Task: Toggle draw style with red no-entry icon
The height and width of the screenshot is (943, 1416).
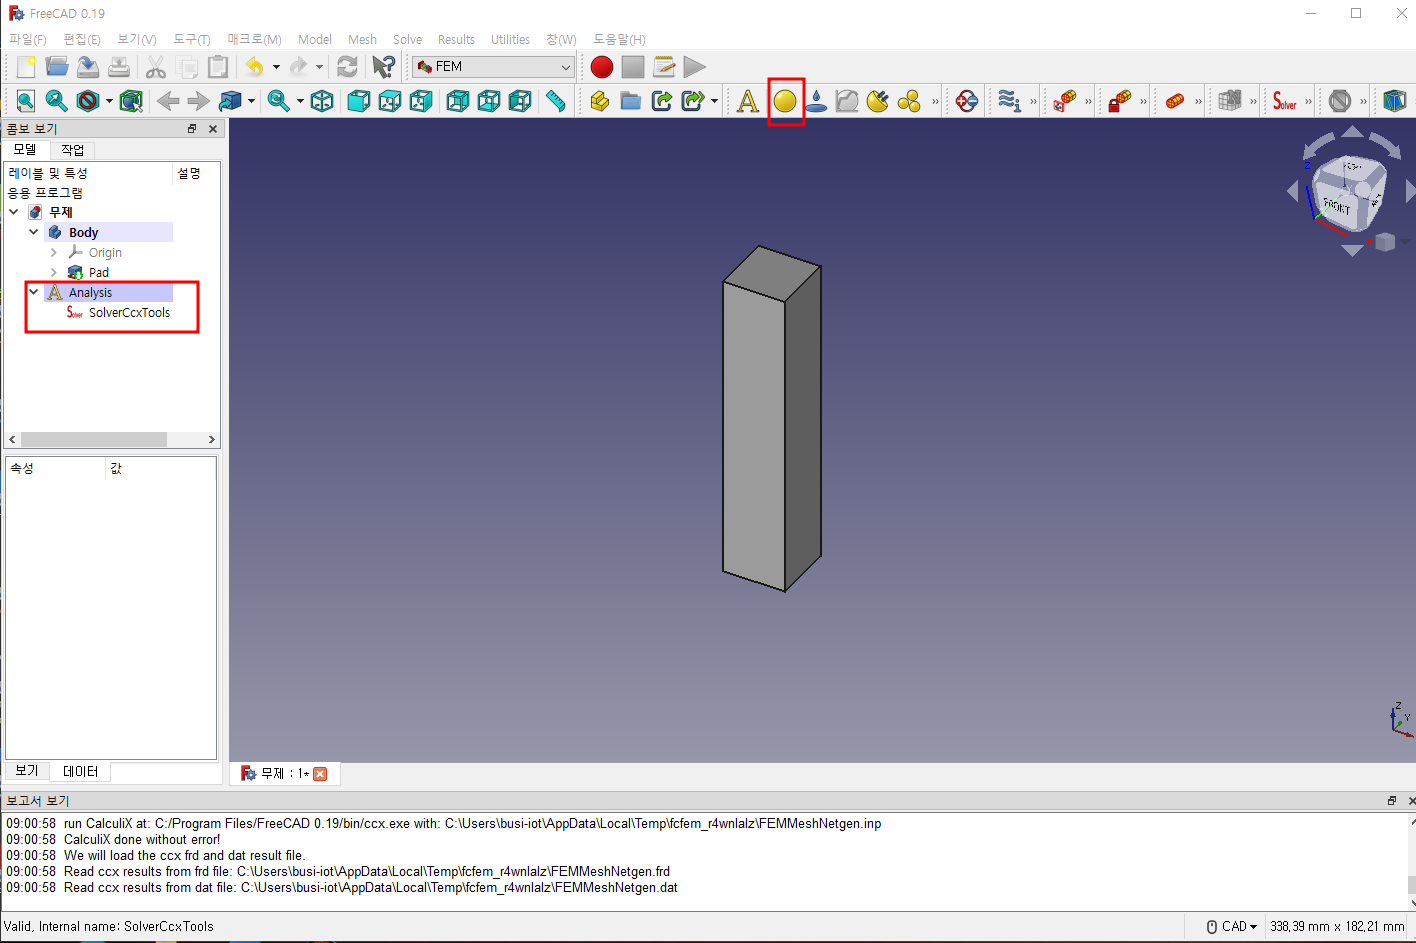Action: (88, 101)
